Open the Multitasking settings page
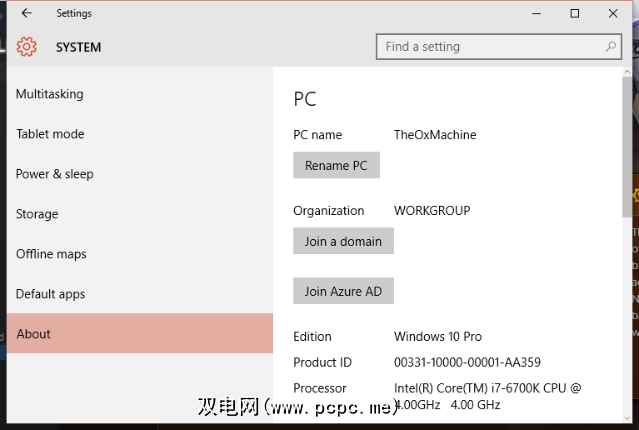639x430 pixels. 139,94
